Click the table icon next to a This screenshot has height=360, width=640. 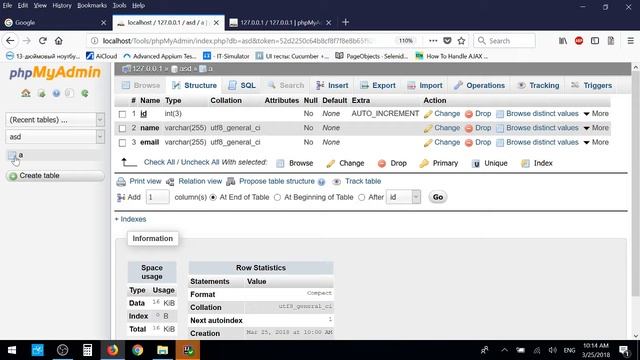(x=12, y=155)
